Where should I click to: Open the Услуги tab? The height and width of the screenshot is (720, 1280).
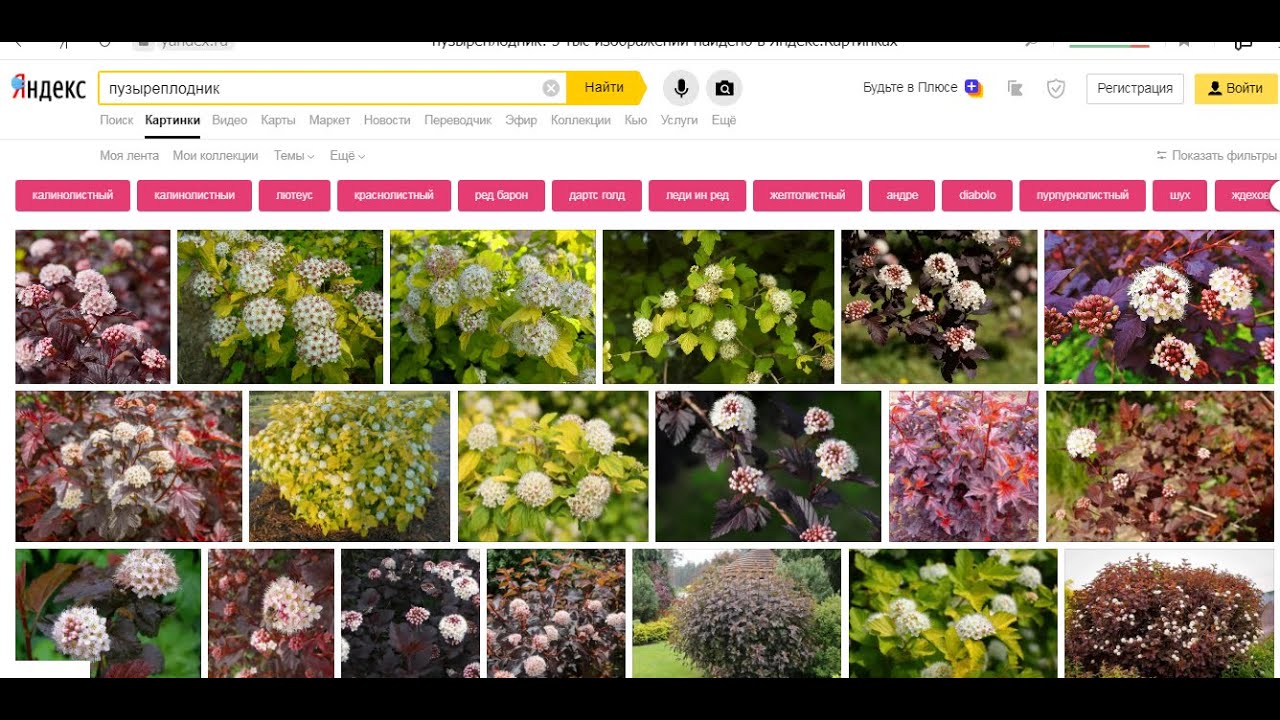pyautogui.click(x=679, y=120)
